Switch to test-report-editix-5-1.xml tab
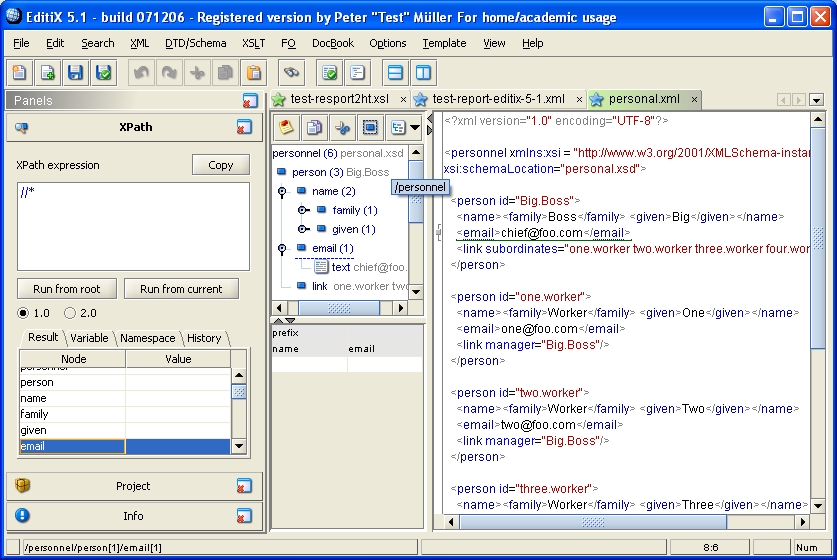Viewport: 837px width, 560px height. [x=498, y=99]
